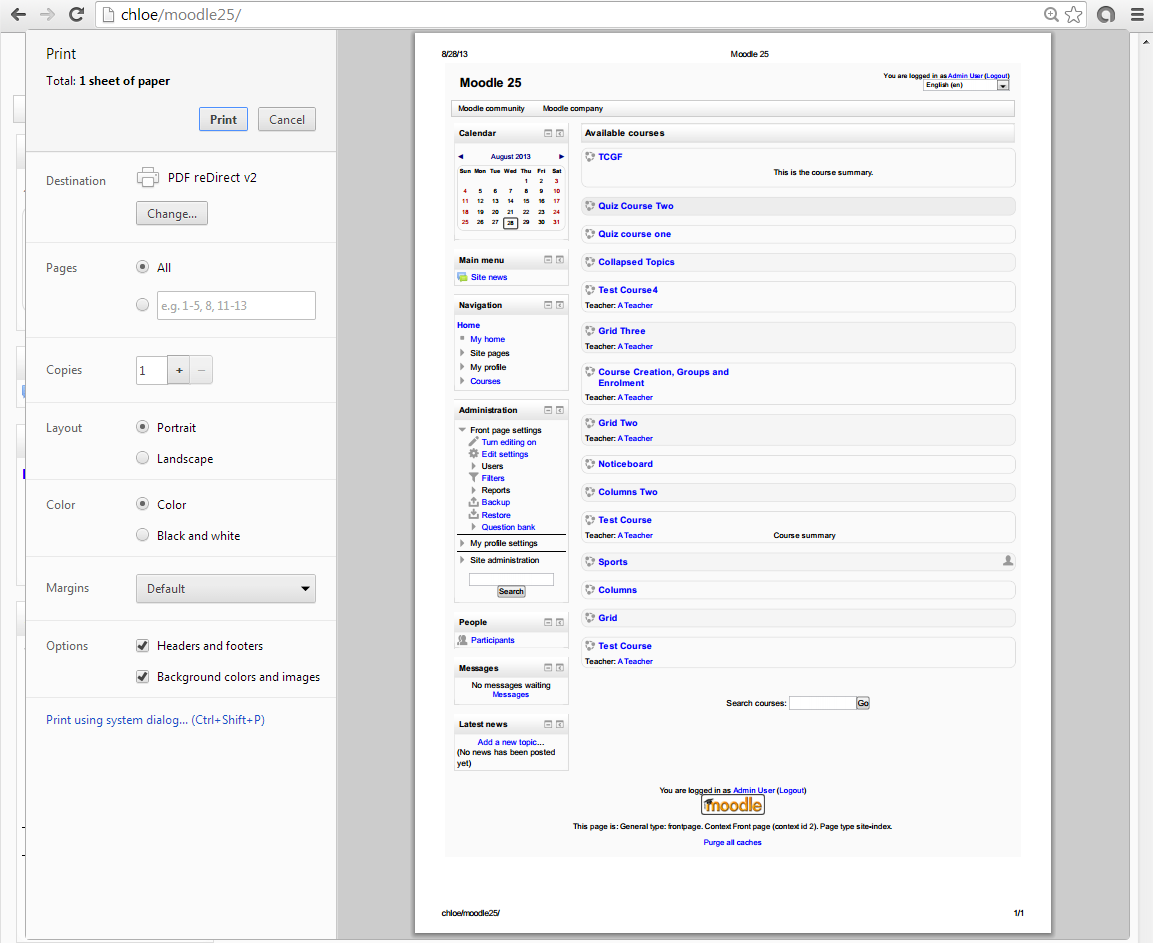Increase copies with plus button

point(179,370)
